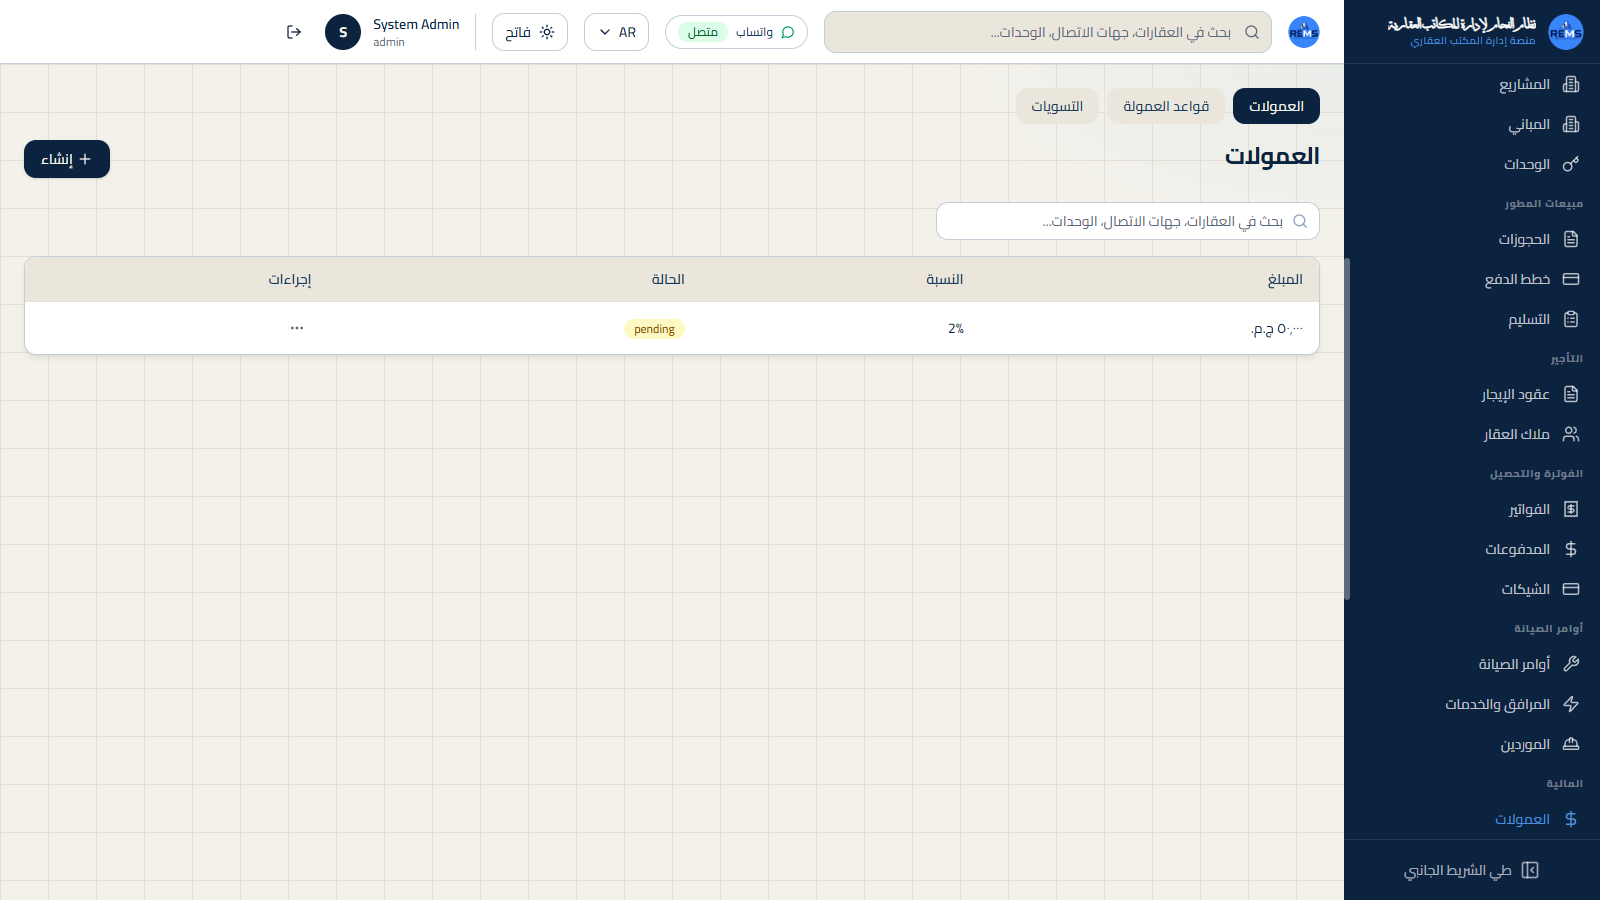Click the logout arrow icon
The width and height of the screenshot is (1600, 900).
pyautogui.click(x=294, y=32)
